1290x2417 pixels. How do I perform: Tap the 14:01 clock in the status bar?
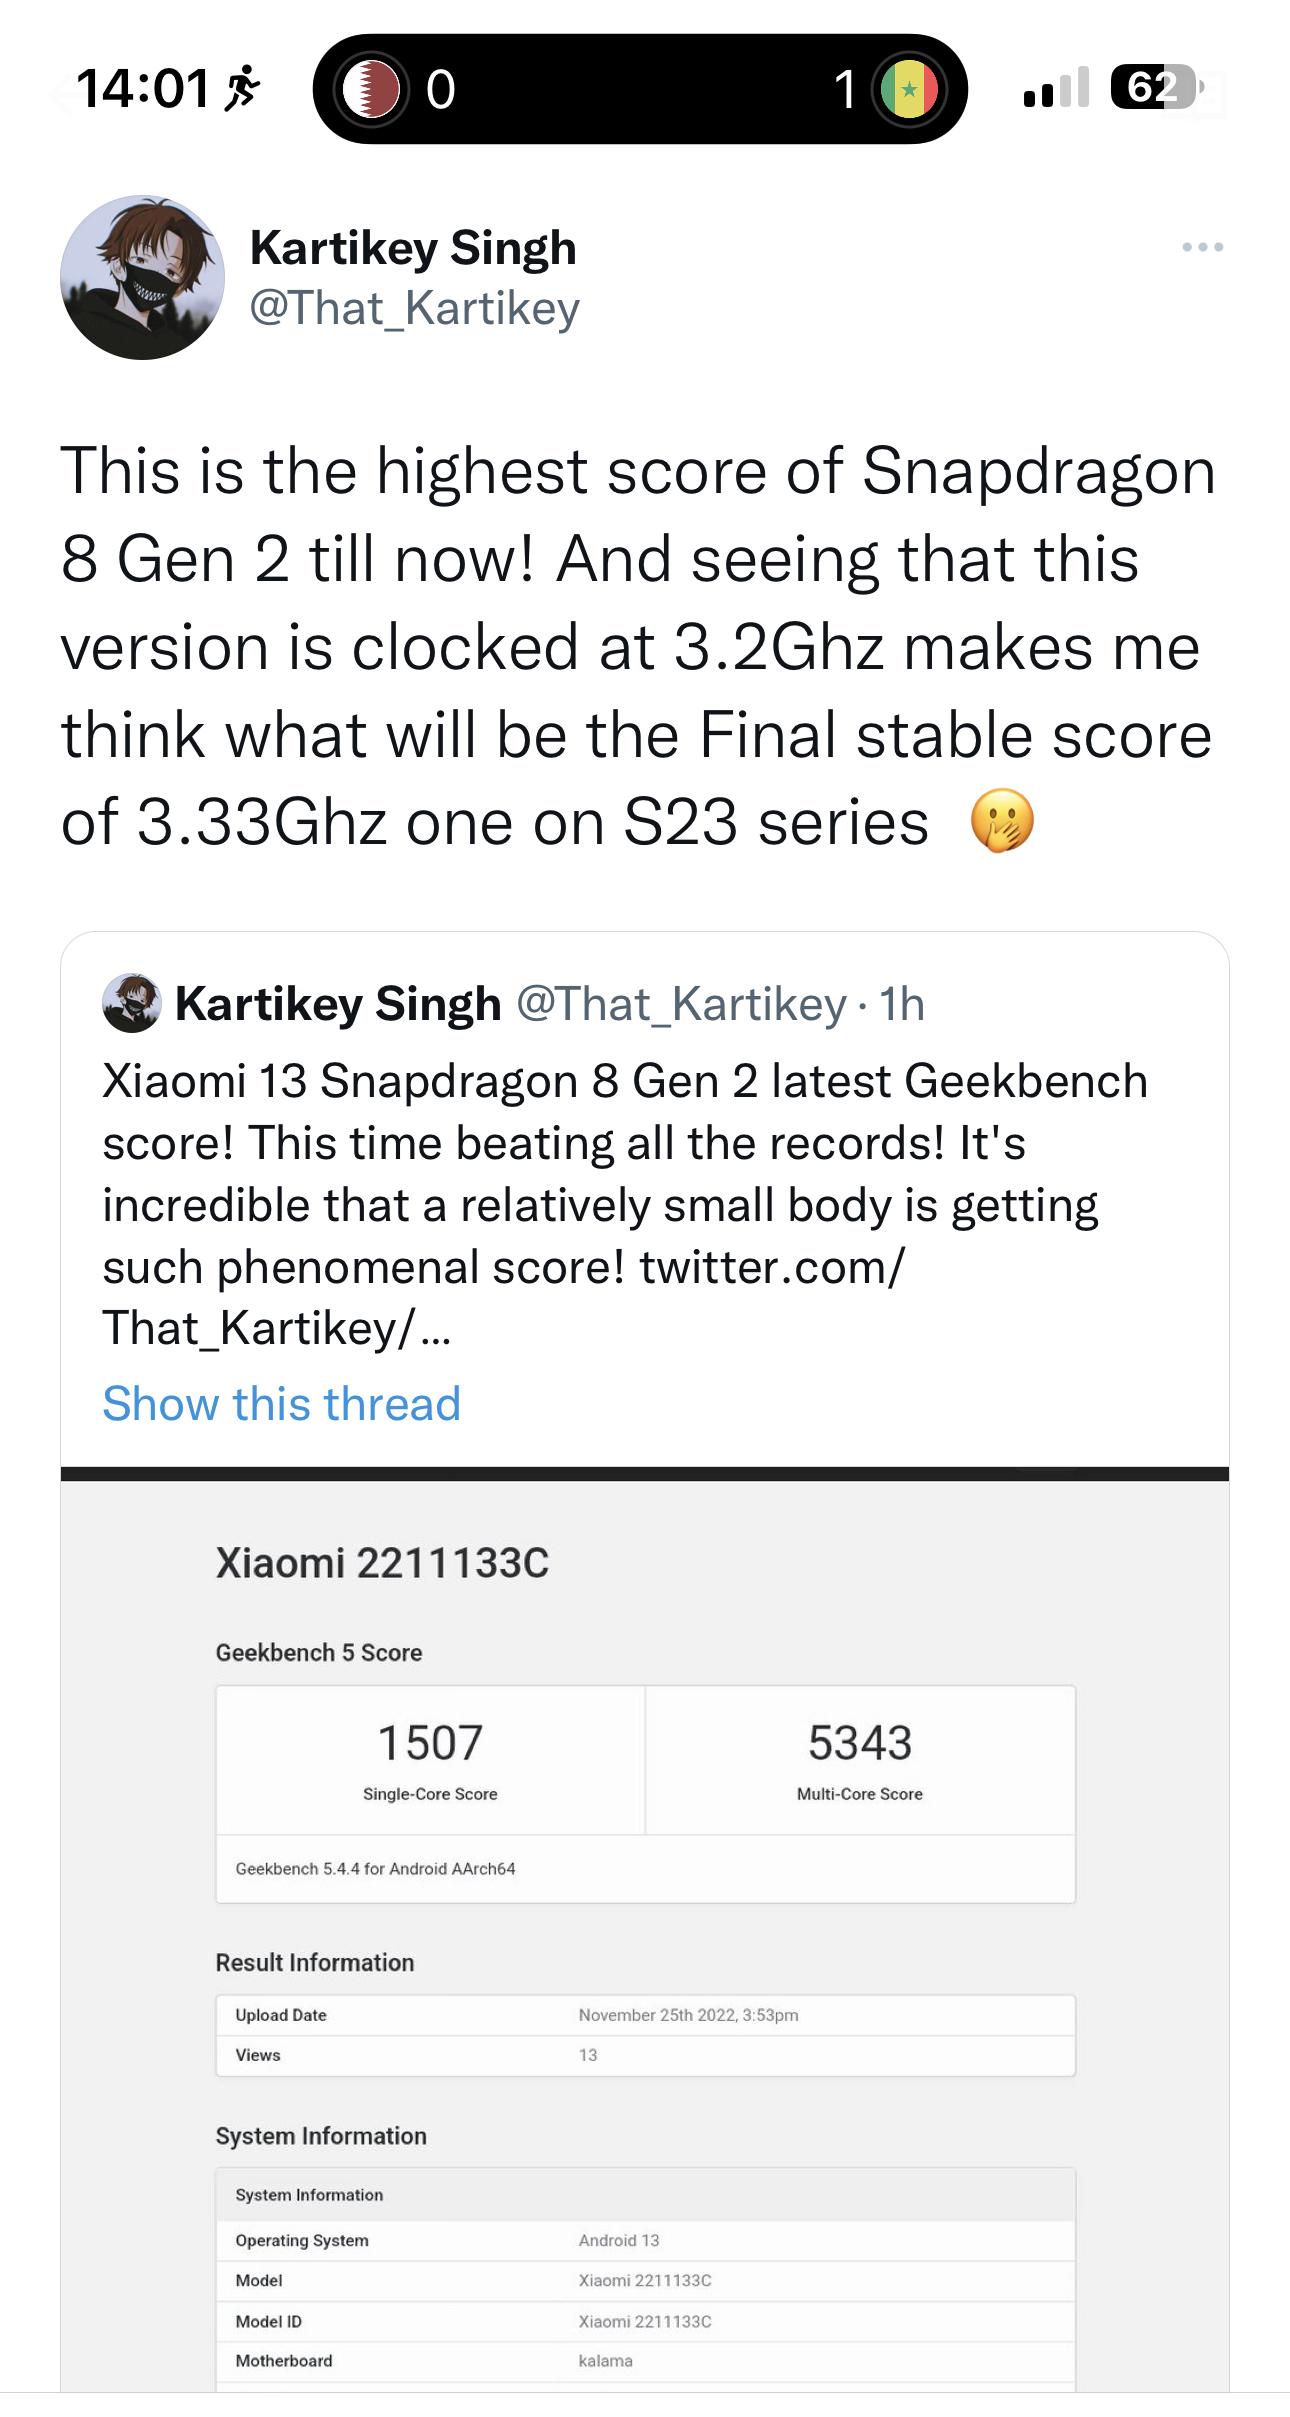142,88
